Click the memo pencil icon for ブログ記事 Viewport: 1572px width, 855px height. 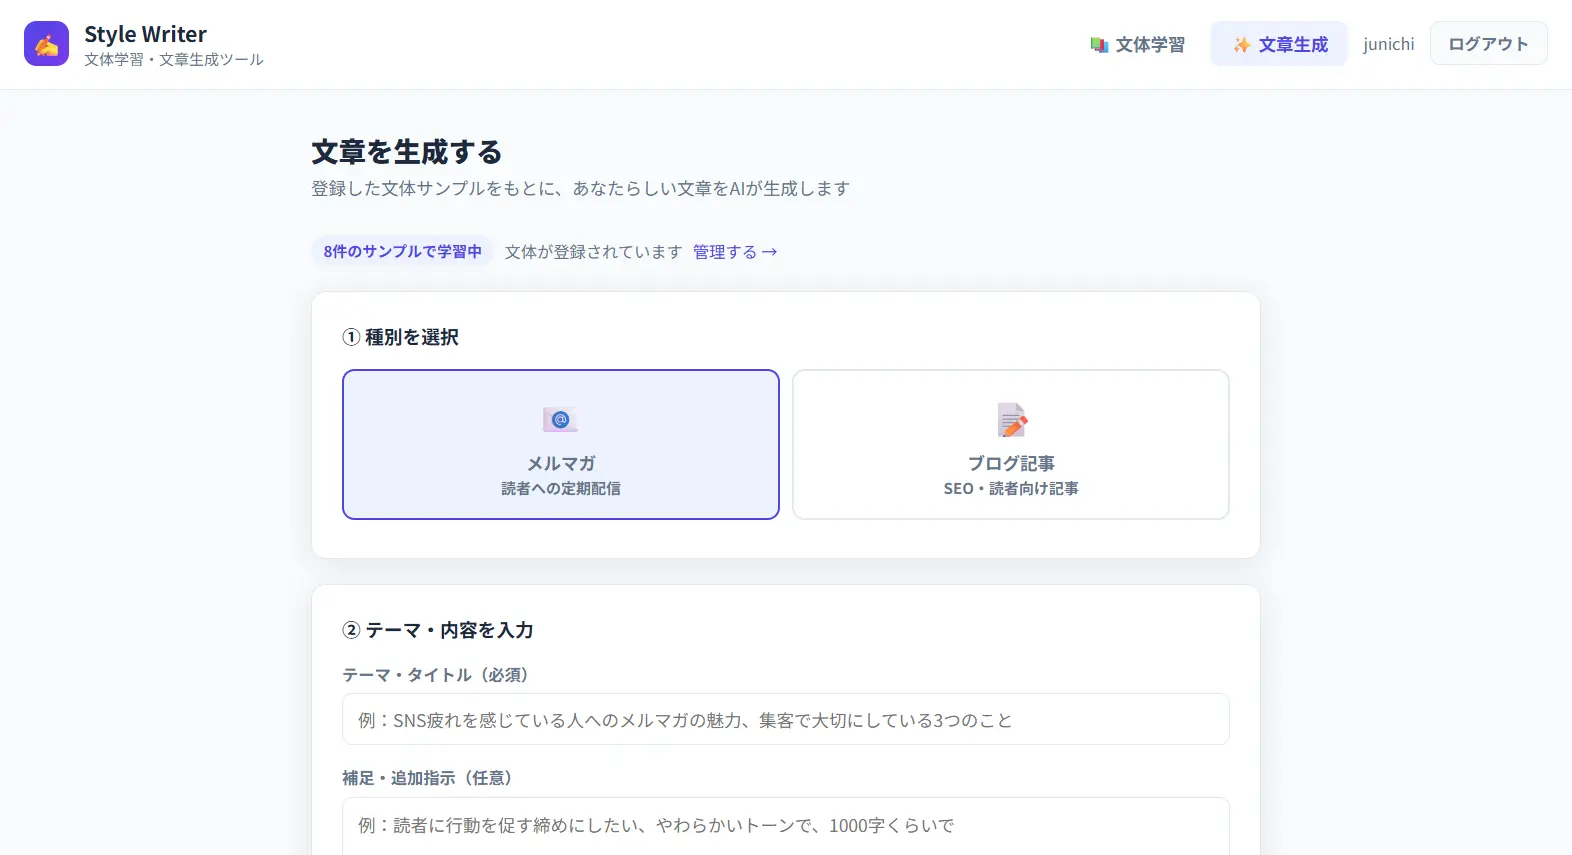click(x=1011, y=420)
